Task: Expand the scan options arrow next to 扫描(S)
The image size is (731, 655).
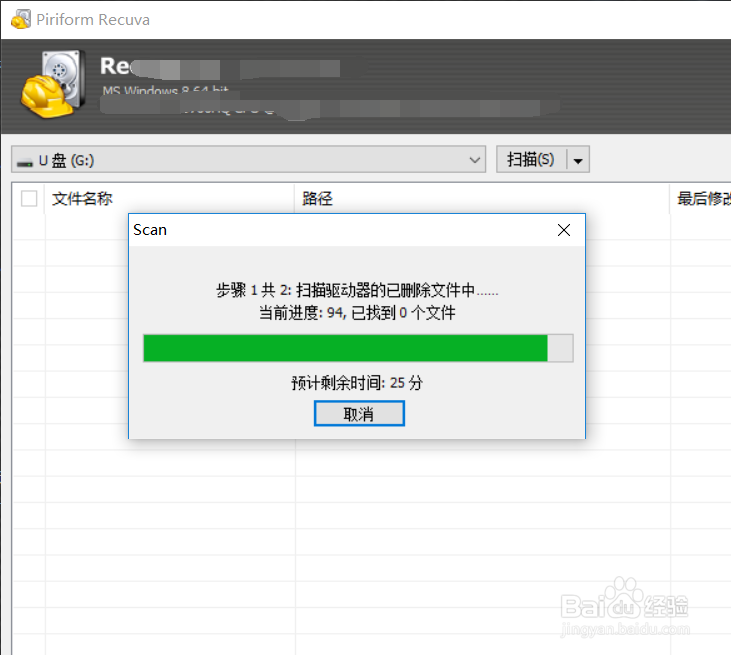Action: tap(578, 161)
